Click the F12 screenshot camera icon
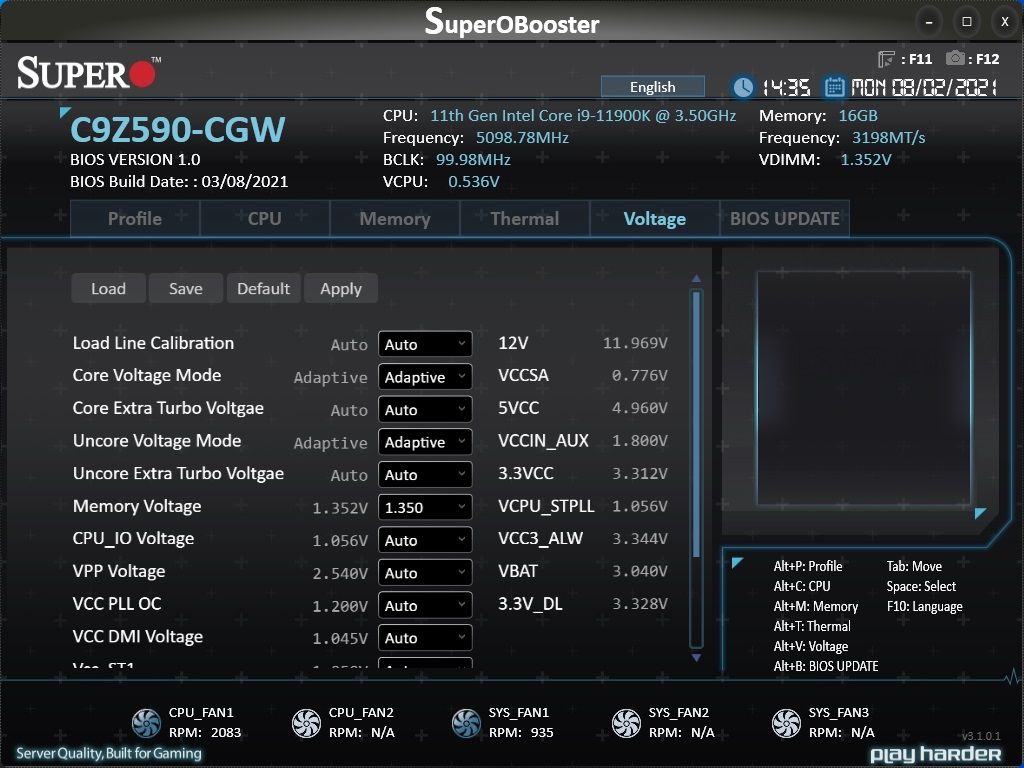Image resolution: width=1024 pixels, height=768 pixels. (x=955, y=58)
